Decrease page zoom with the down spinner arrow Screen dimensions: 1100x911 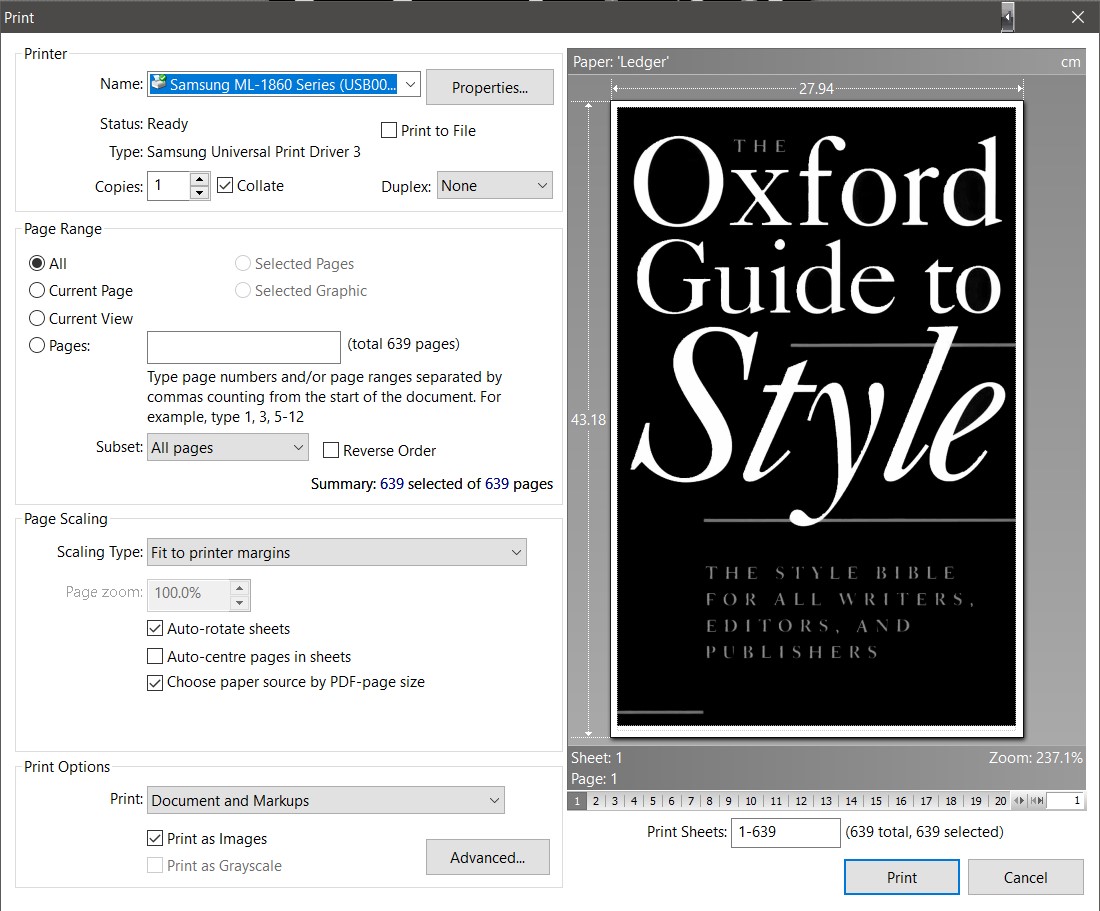click(x=239, y=602)
